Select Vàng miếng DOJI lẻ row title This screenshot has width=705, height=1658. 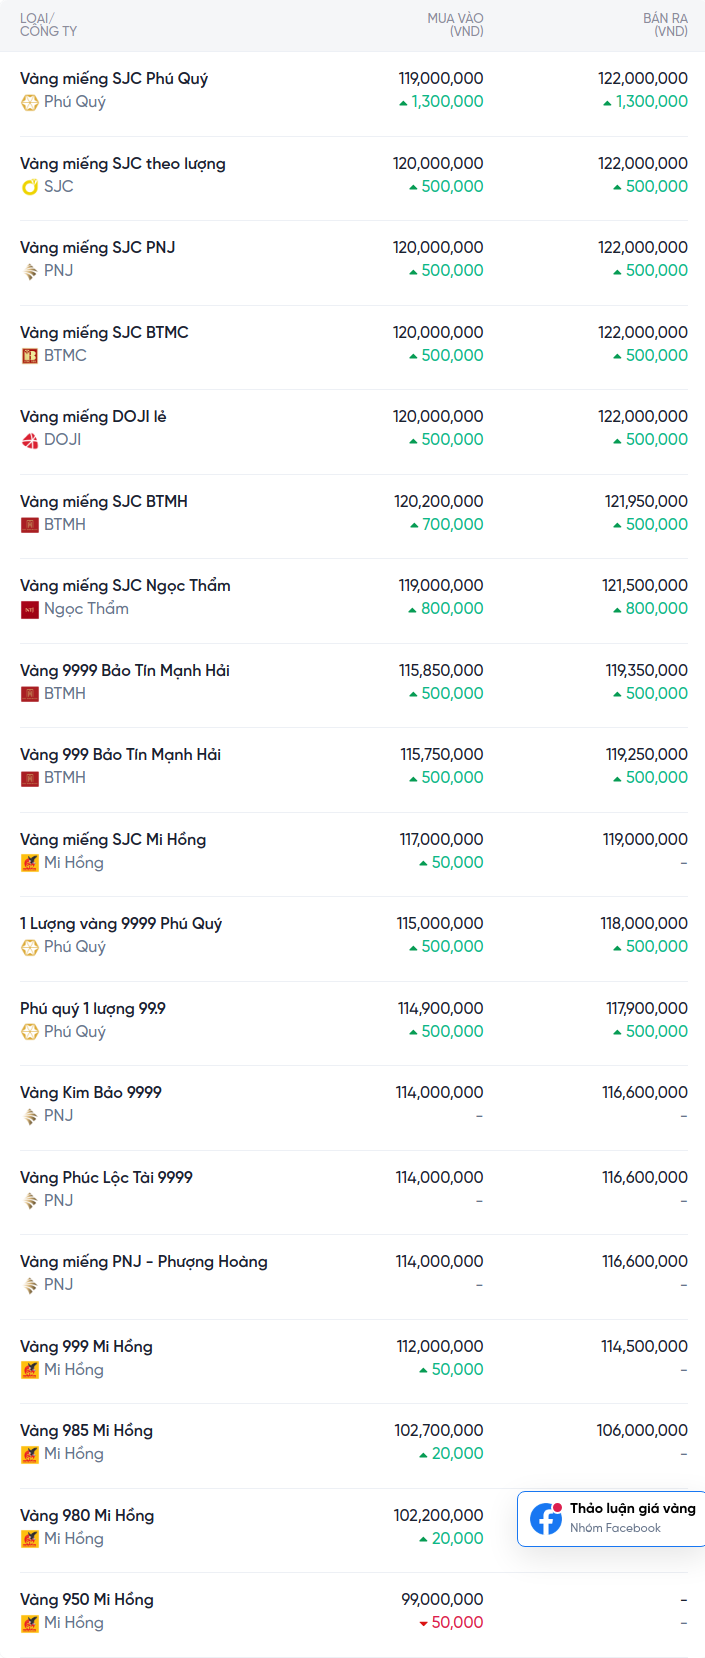coord(93,417)
